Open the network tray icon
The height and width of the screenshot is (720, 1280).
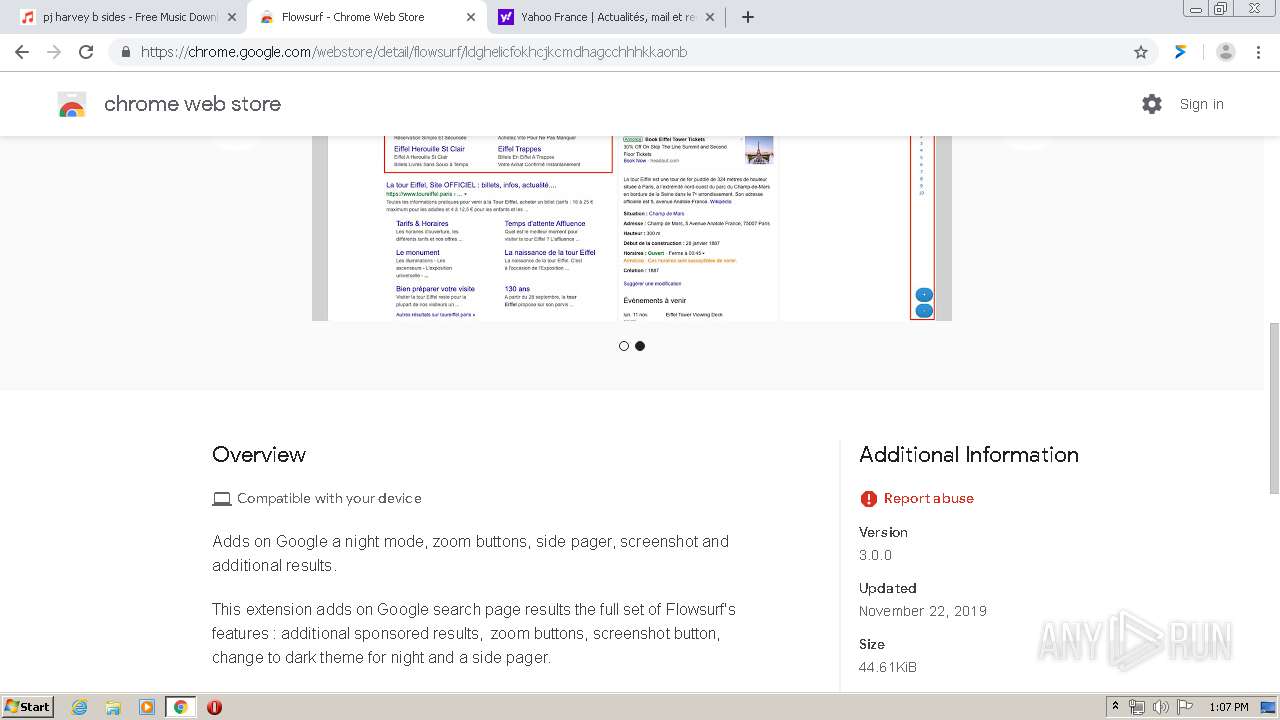pos(1137,707)
